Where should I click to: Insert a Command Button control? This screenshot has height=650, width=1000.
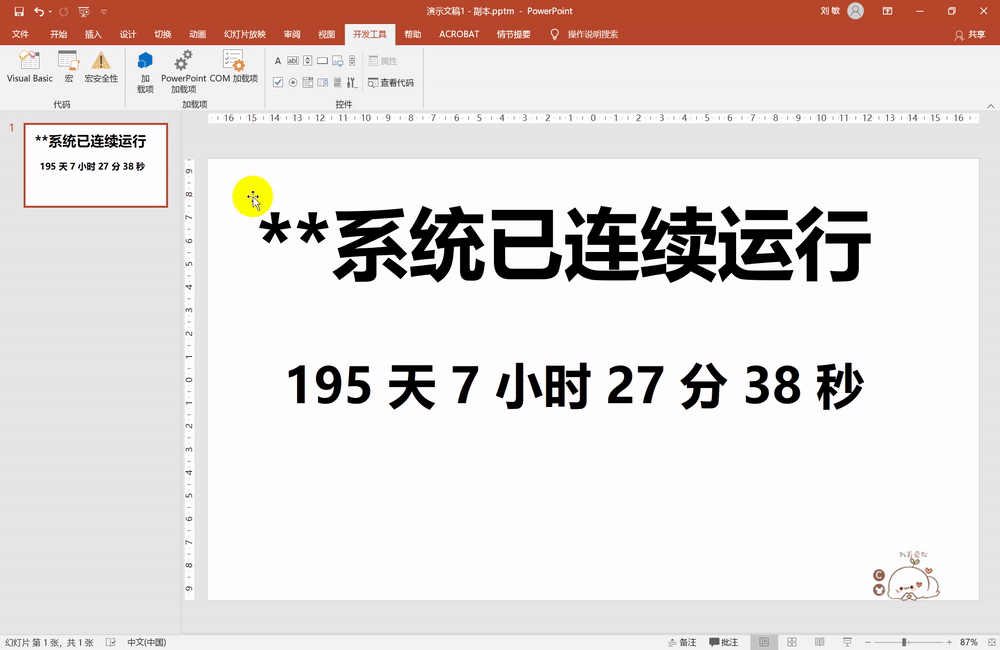click(323, 61)
